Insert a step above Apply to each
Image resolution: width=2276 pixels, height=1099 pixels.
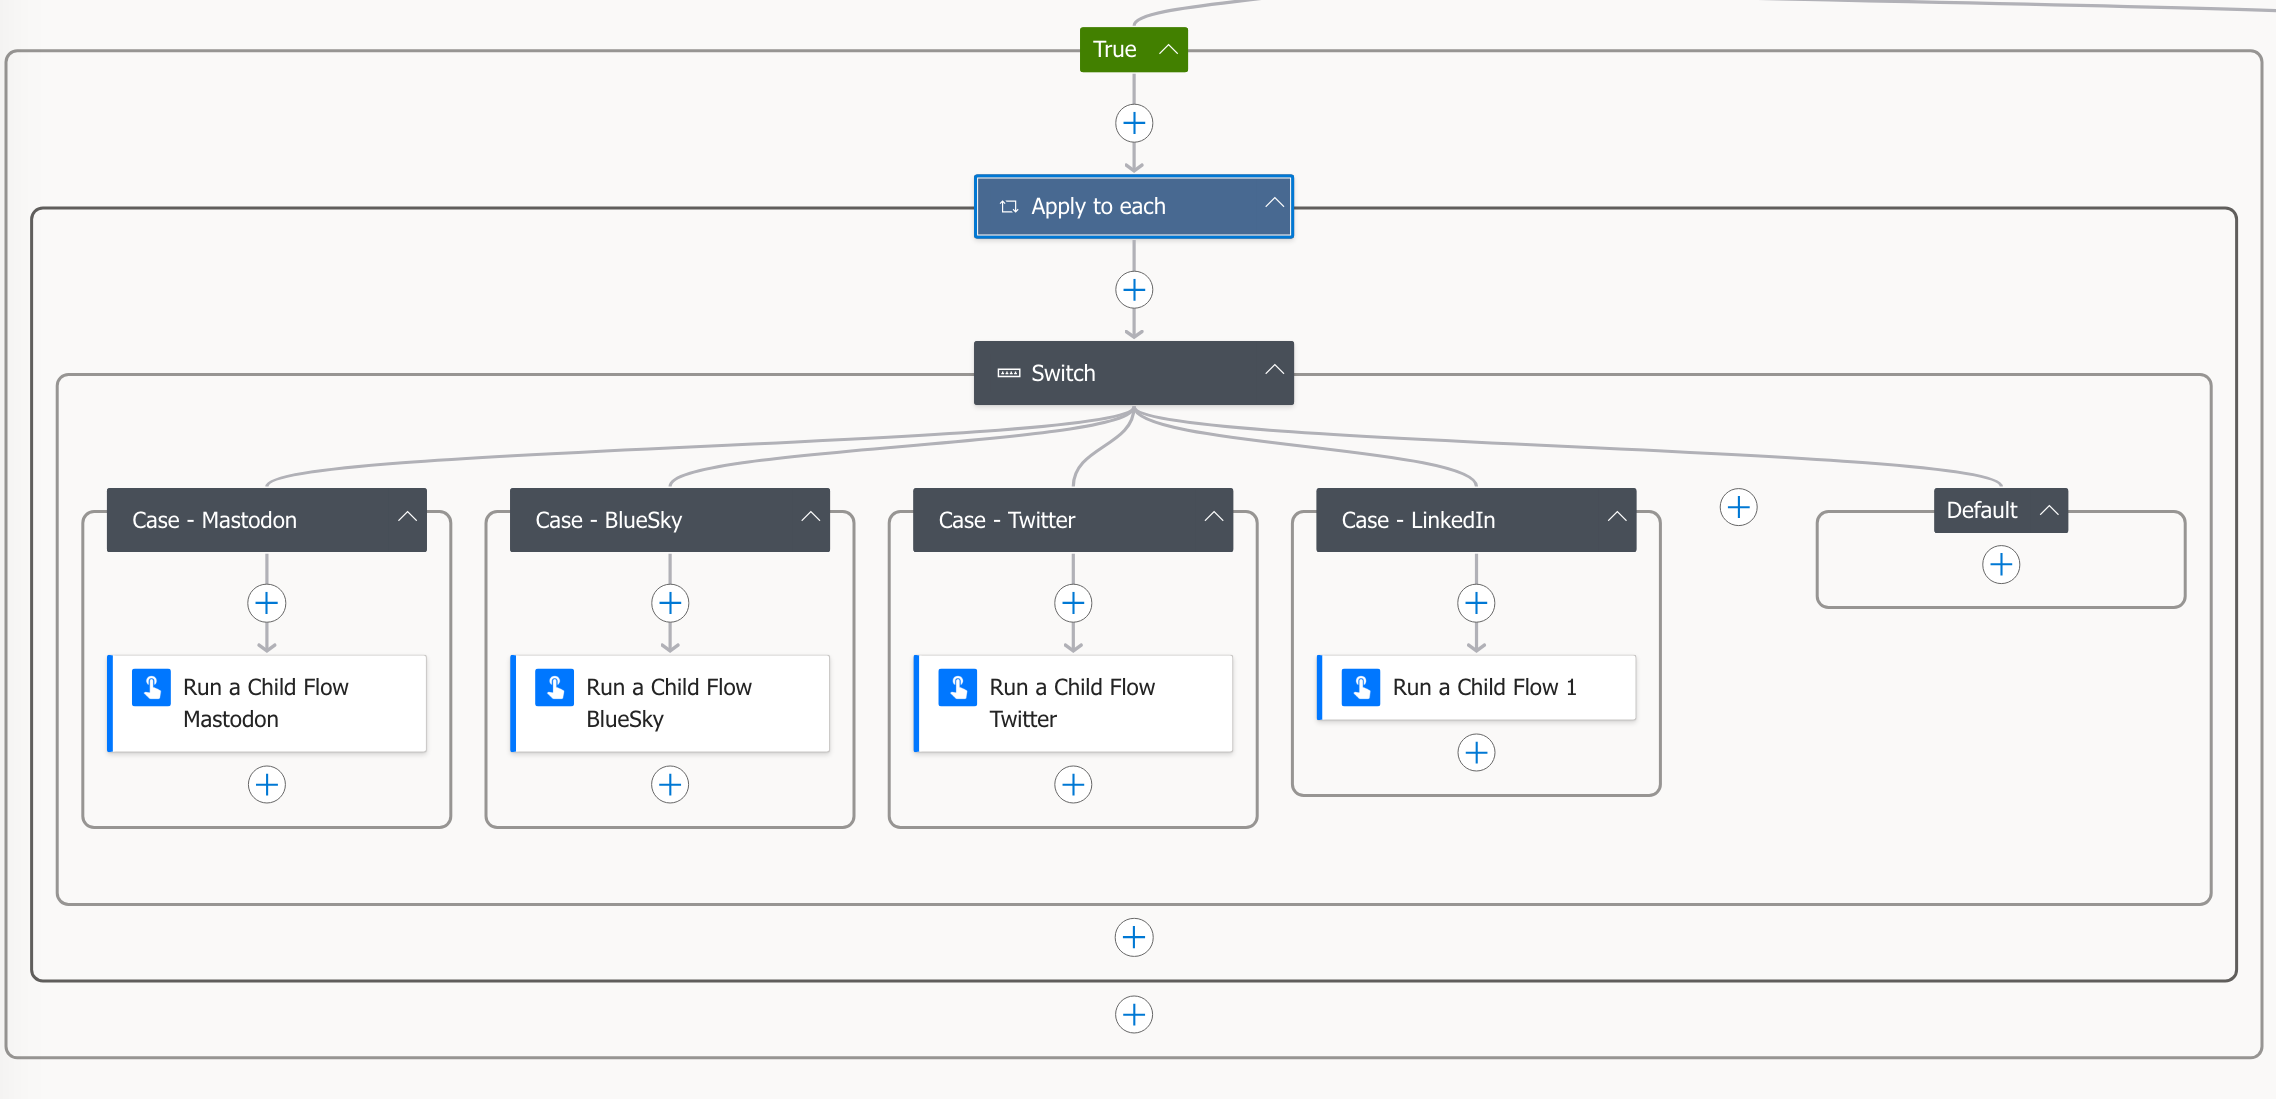(x=1134, y=124)
